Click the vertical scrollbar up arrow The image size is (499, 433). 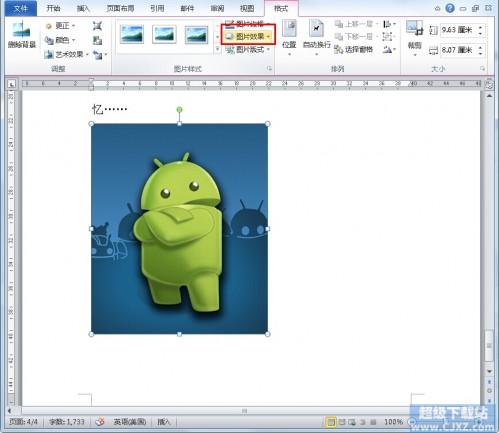pyautogui.click(x=489, y=96)
